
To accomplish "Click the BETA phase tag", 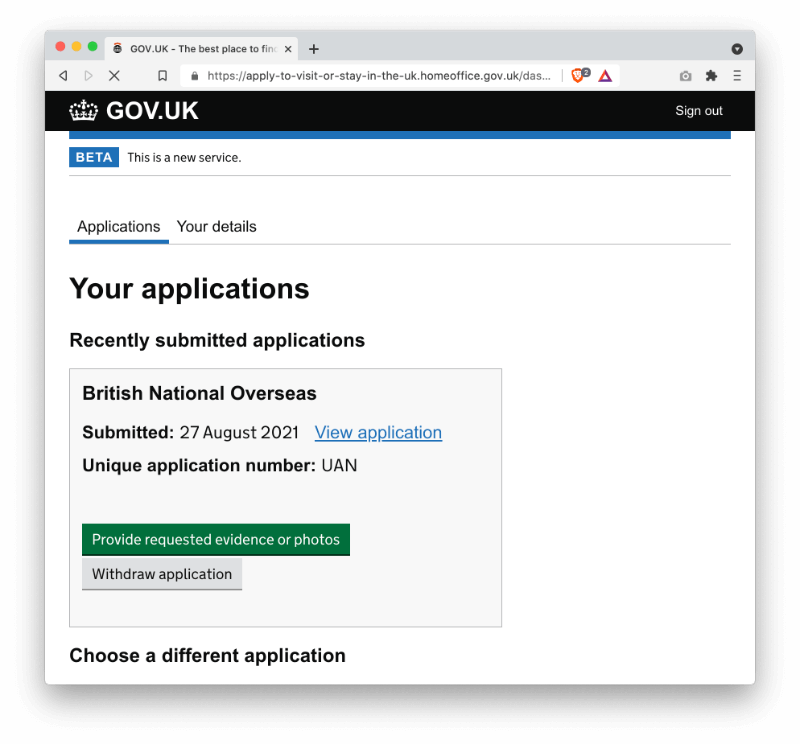I will click(x=94, y=157).
